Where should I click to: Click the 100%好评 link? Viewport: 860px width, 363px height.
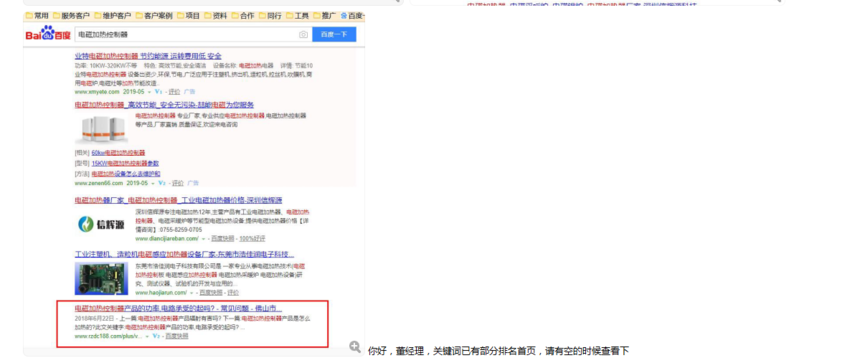(252, 239)
